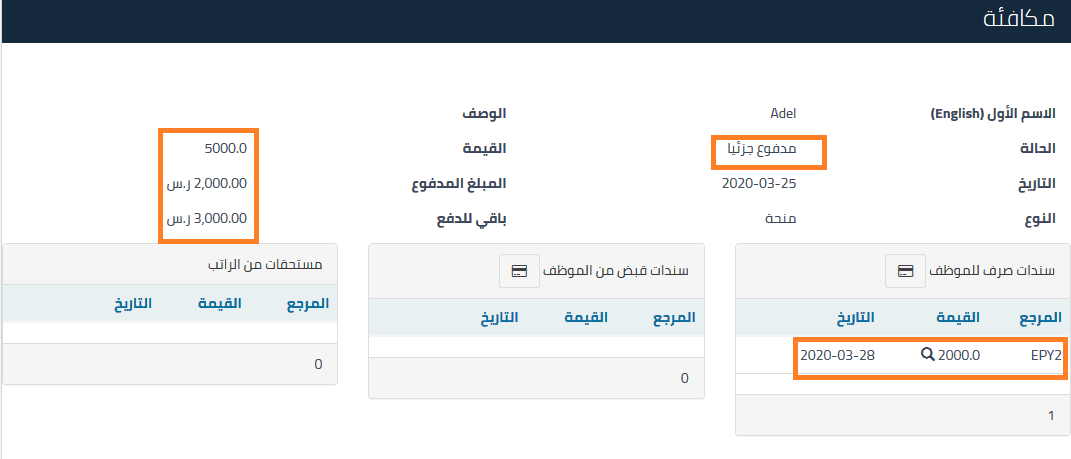1071x459 pixels.
Task: Click التاريخ header in the salary dues table
Action: [x=132, y=301]
